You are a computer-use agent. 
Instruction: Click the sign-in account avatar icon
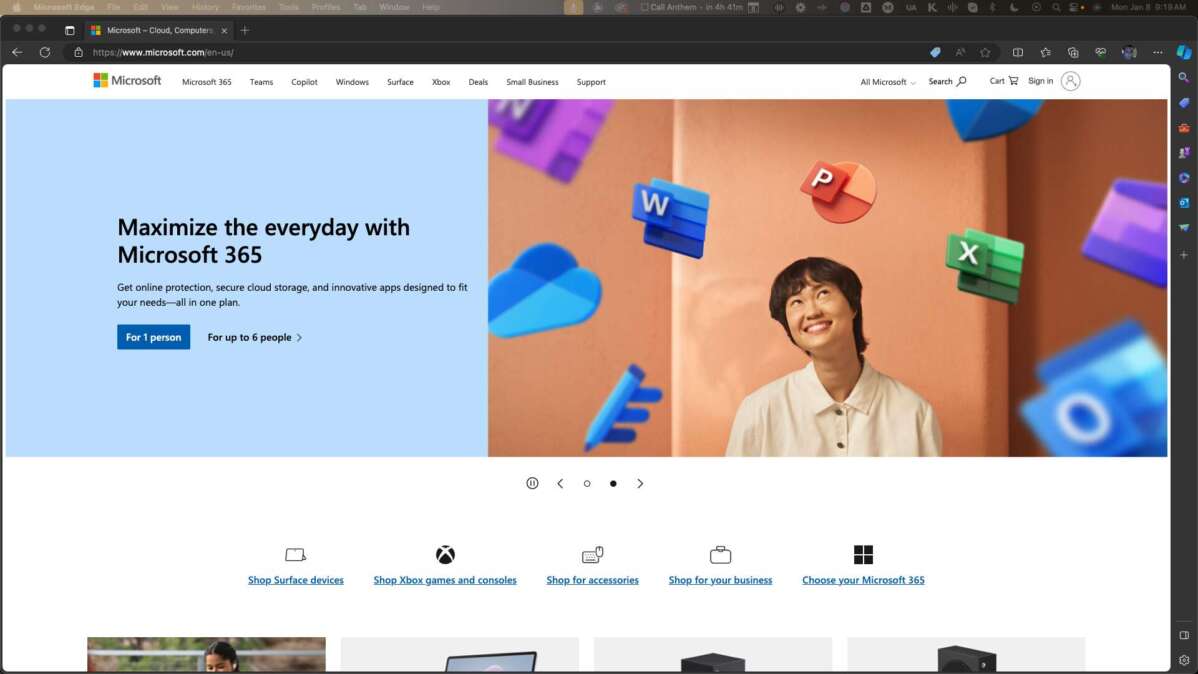pyautogui.click(x=1070, y=81)
